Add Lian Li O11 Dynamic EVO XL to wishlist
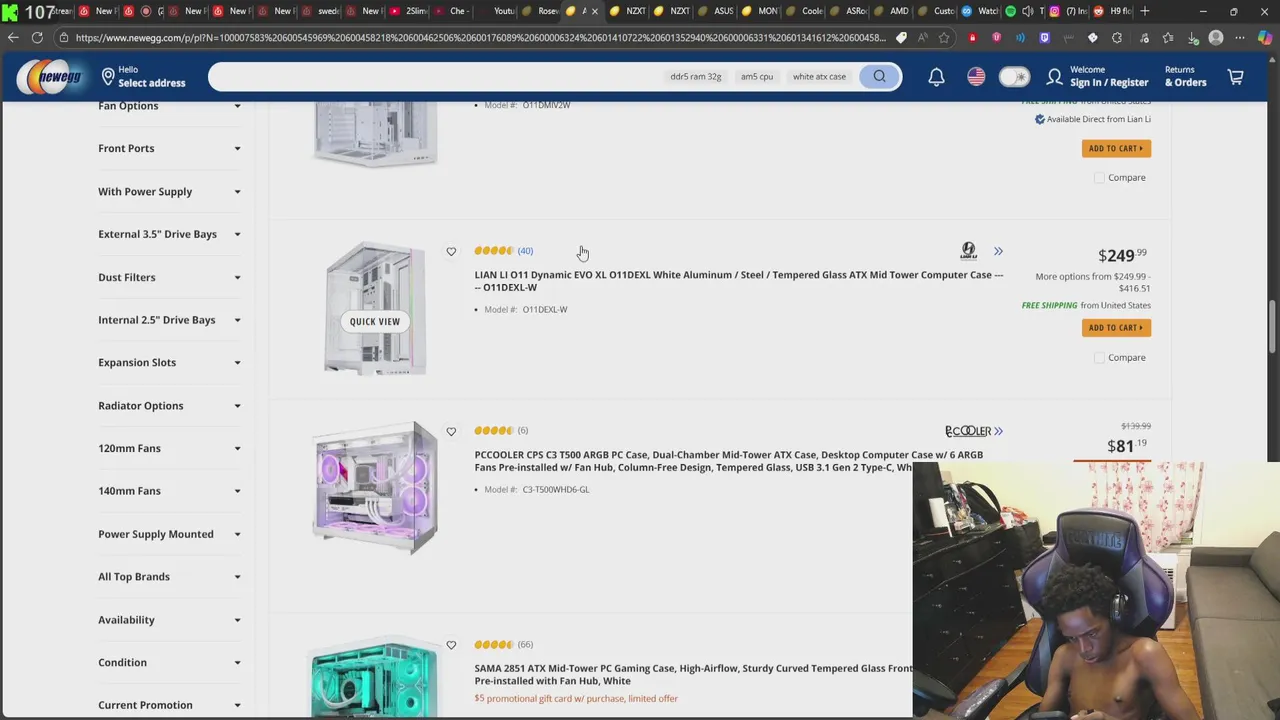 click(x=451, y=252)
